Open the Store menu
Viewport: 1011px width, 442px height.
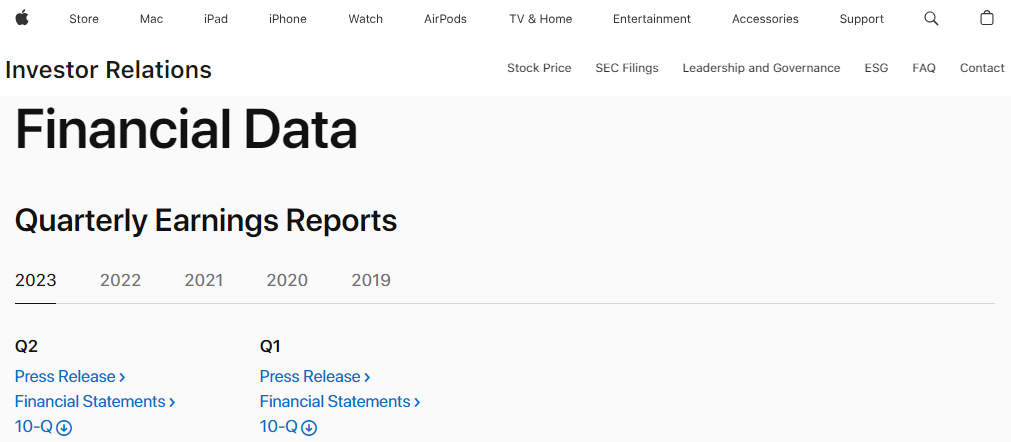click(x=84, y=19)
